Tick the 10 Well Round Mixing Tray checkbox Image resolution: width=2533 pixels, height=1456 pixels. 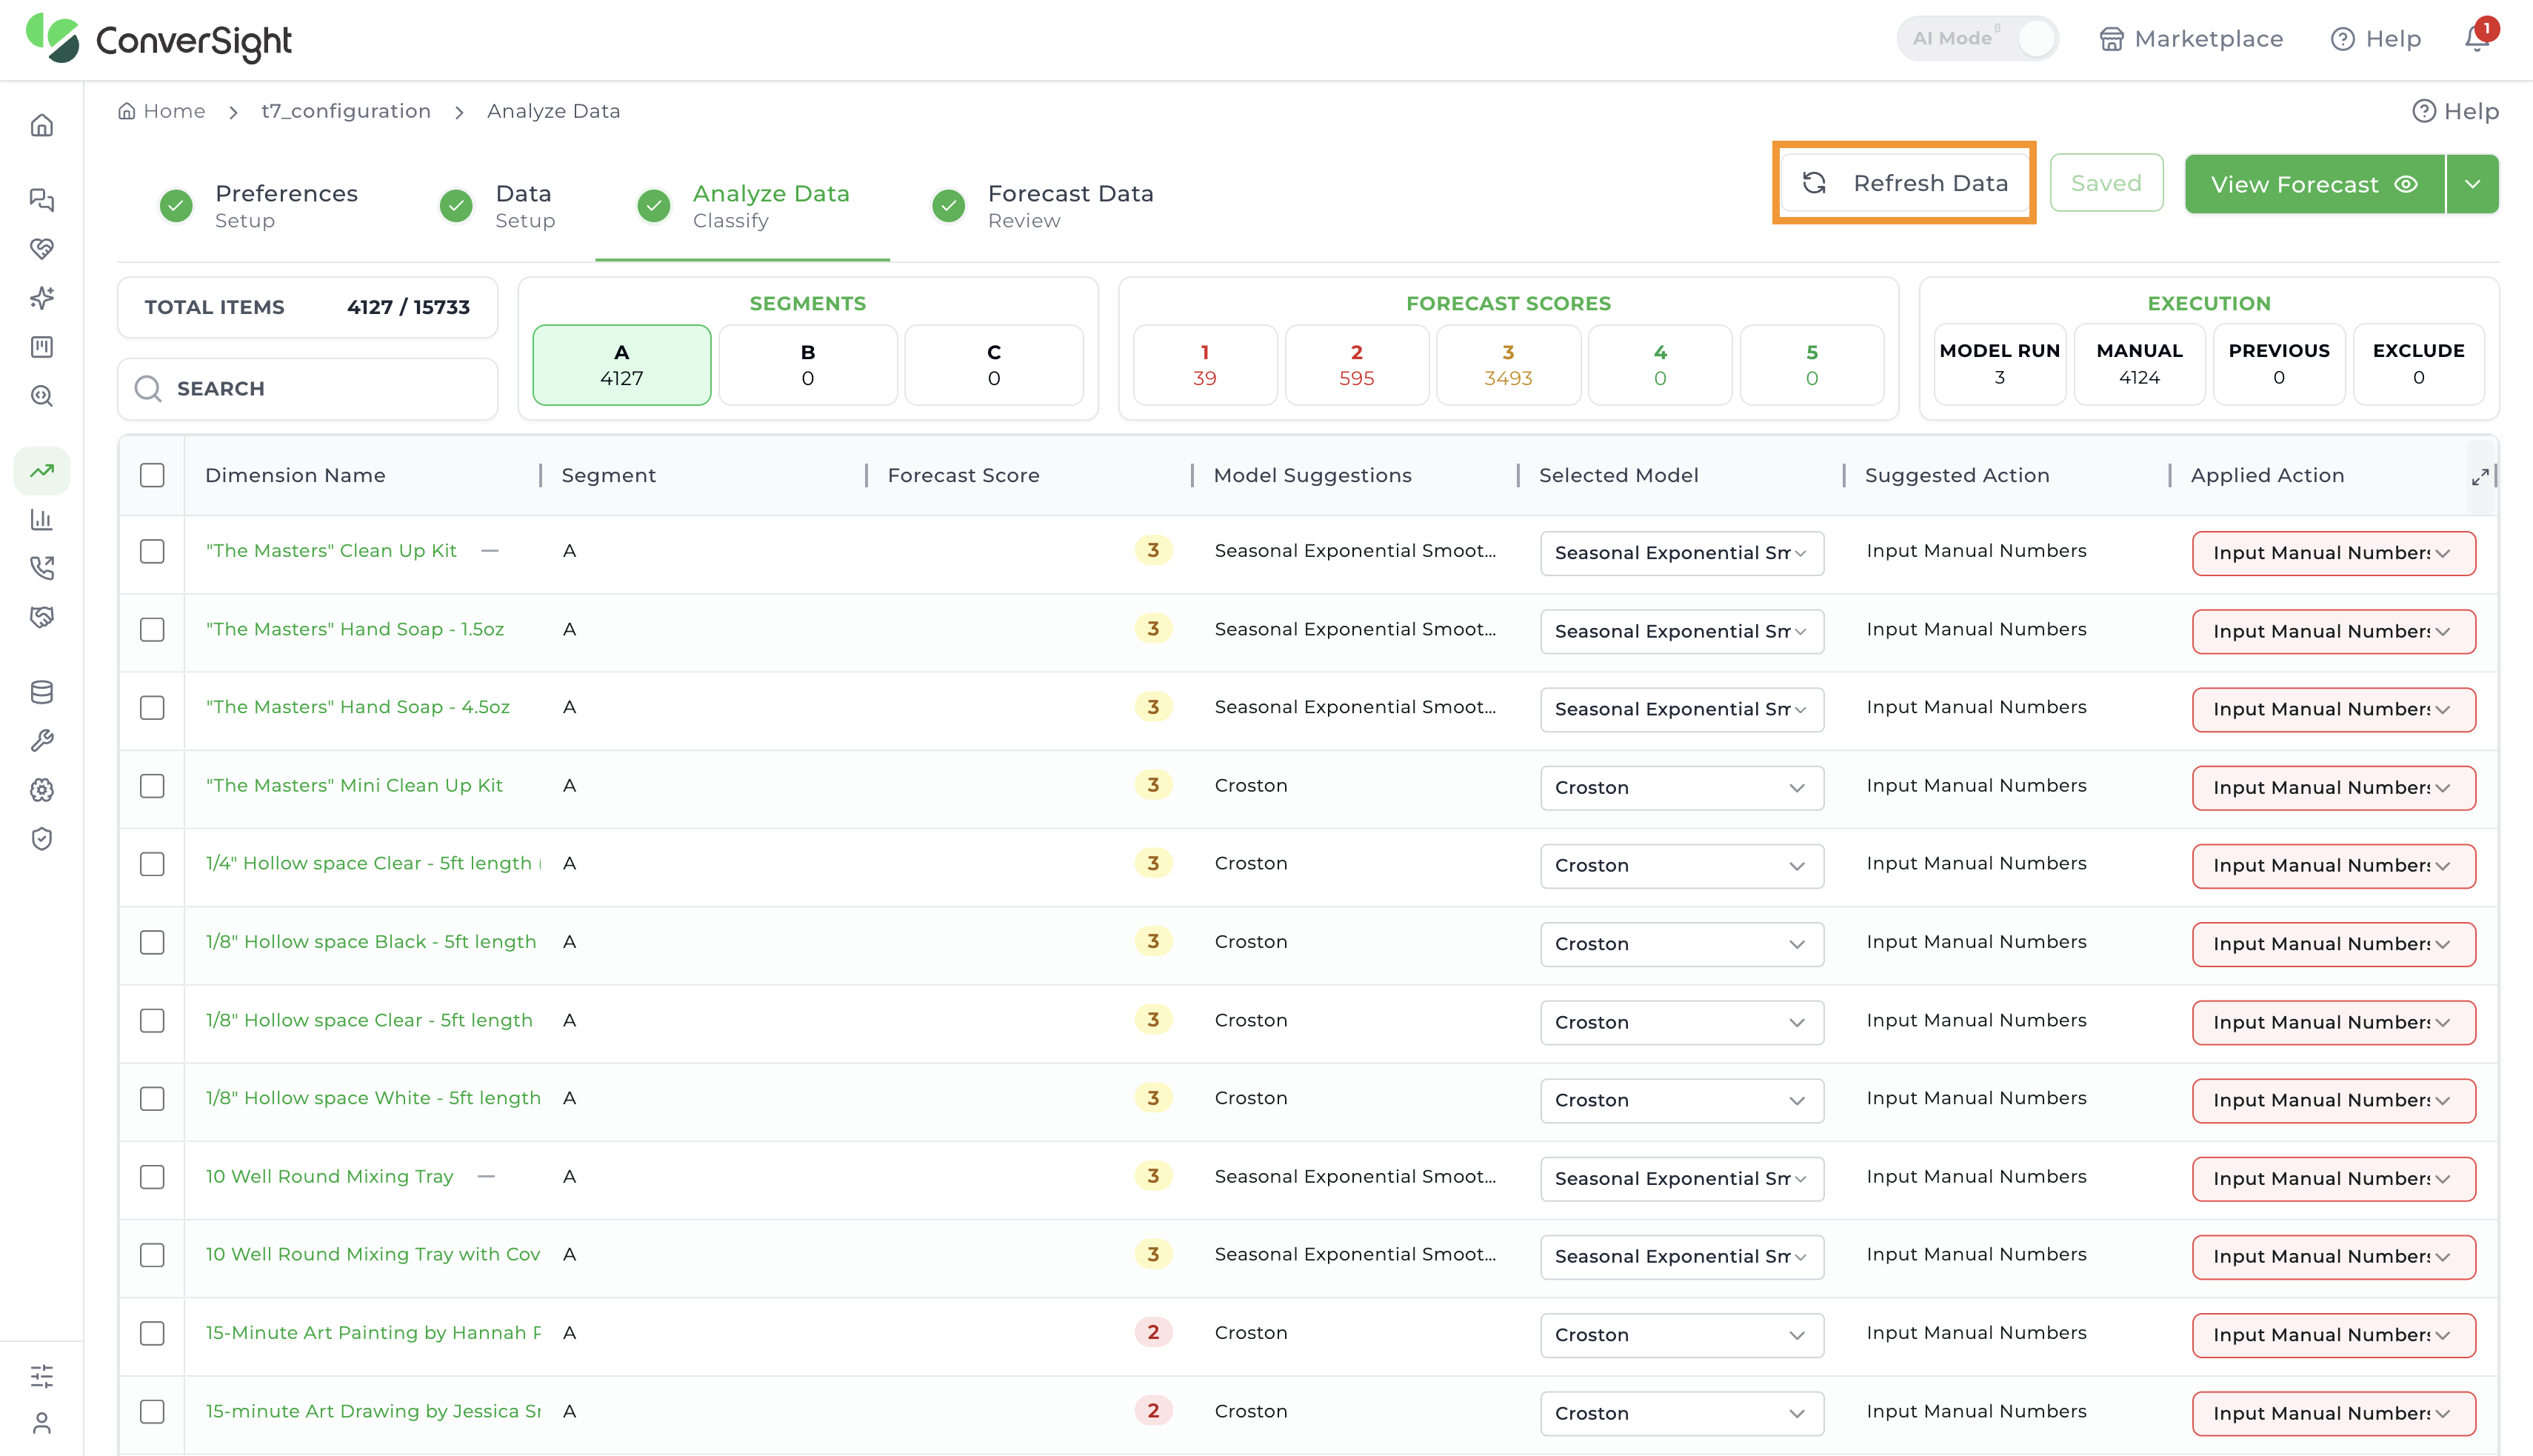point(152,1177)
